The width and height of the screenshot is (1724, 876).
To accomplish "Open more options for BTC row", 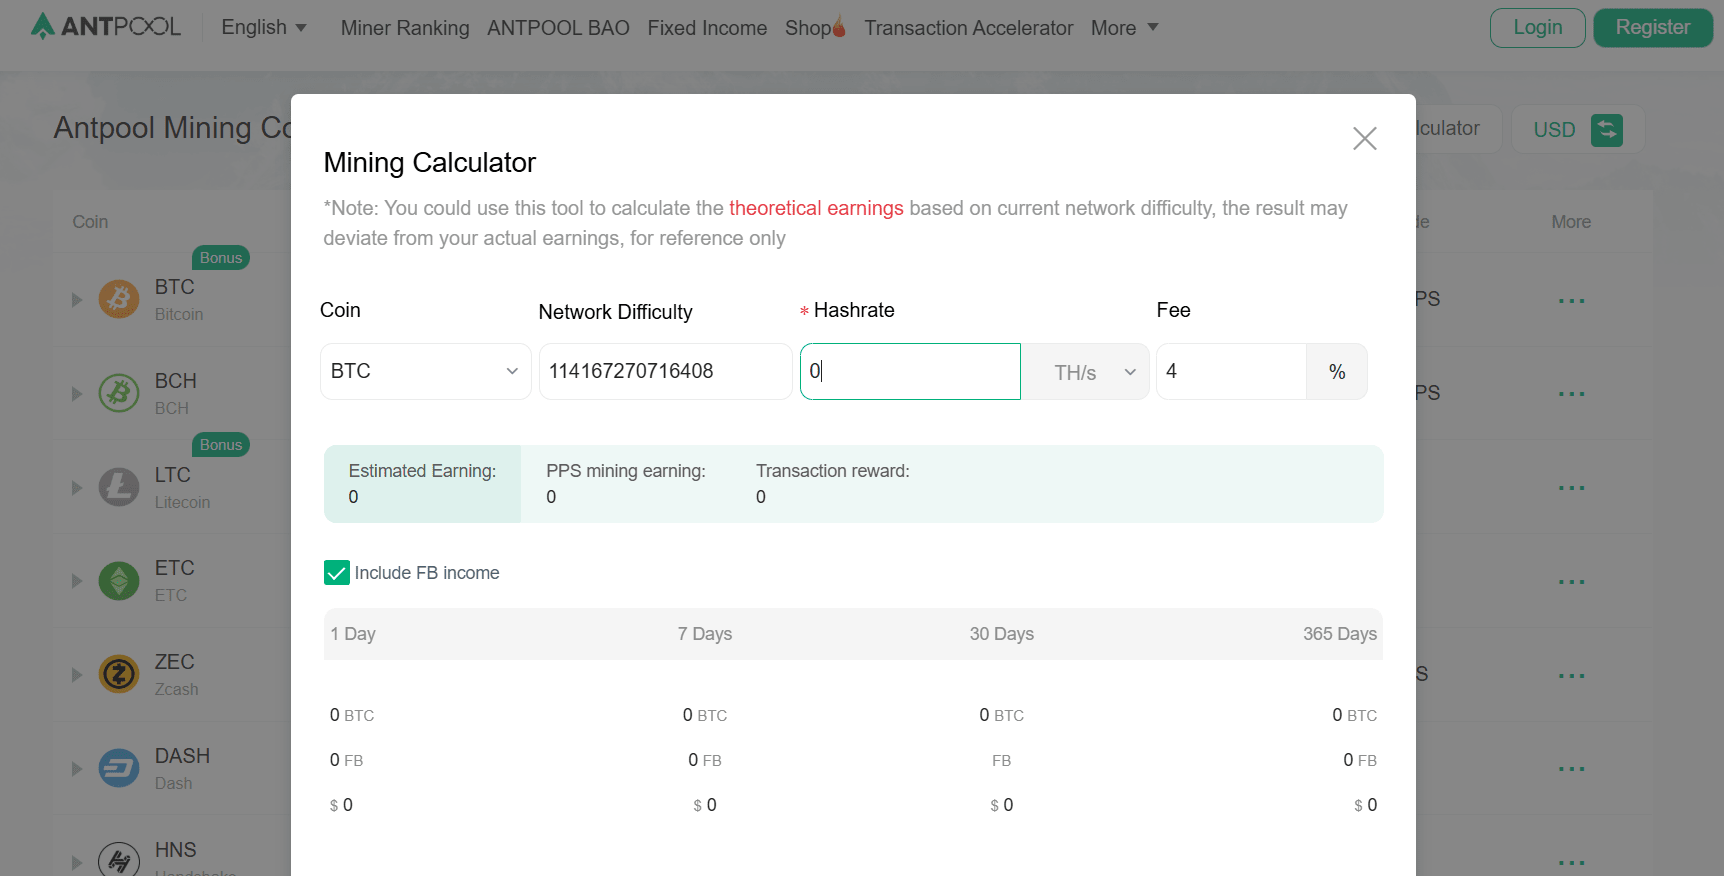I will click(1571, 300).
